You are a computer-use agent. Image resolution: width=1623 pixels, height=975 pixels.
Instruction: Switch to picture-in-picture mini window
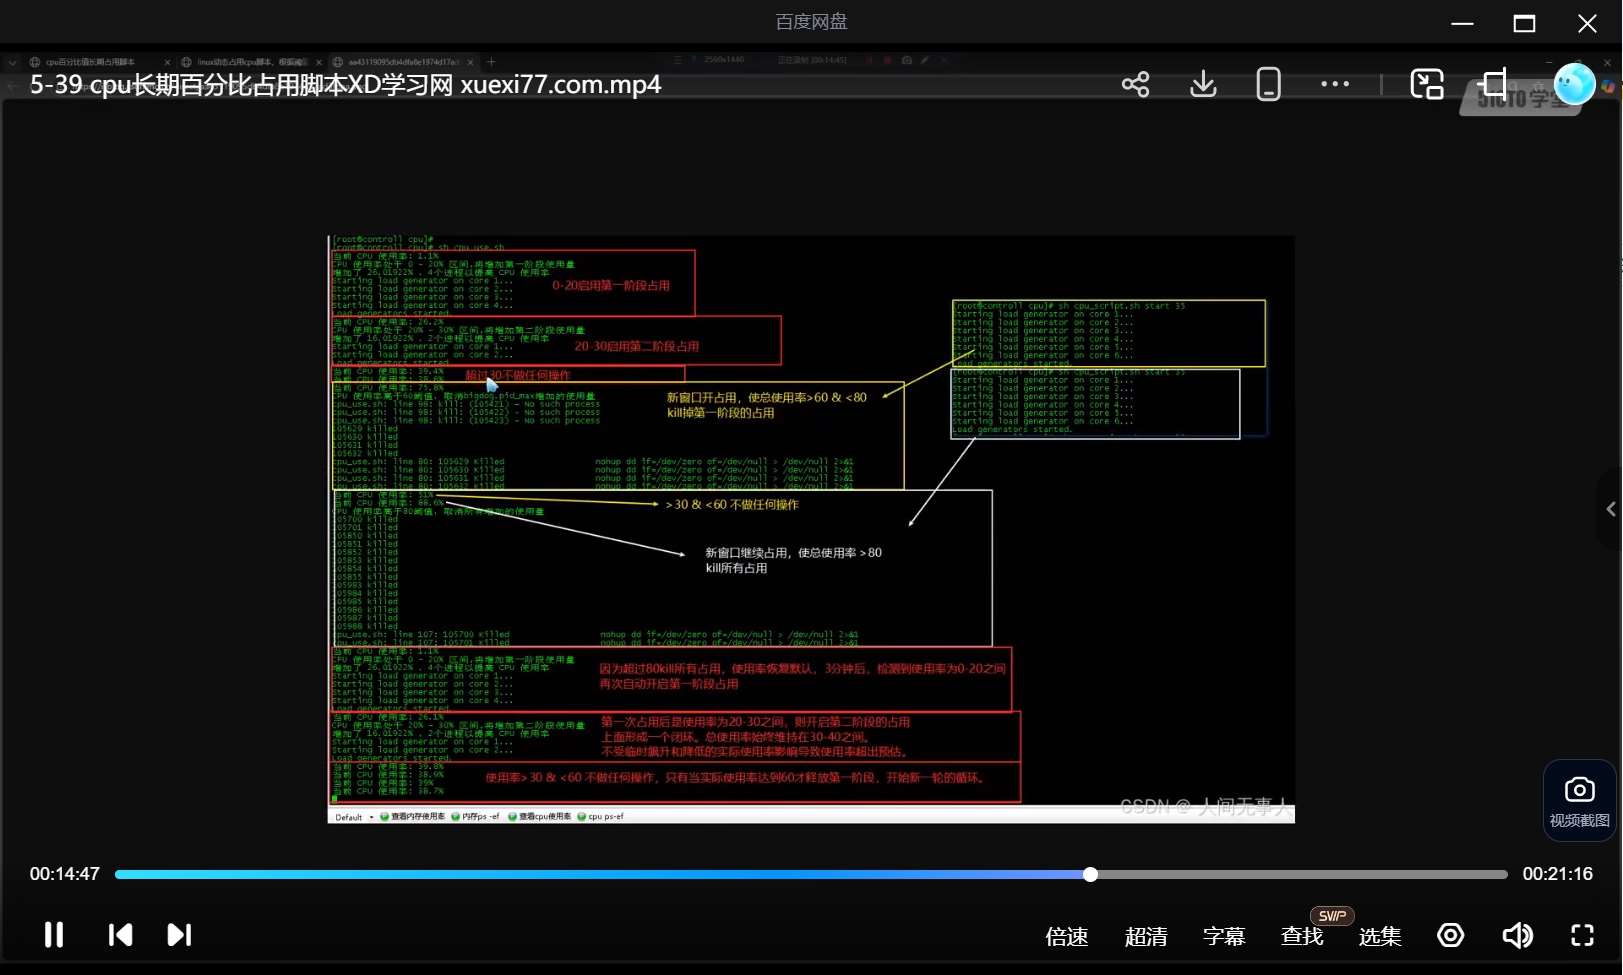tap(1427, 85)
